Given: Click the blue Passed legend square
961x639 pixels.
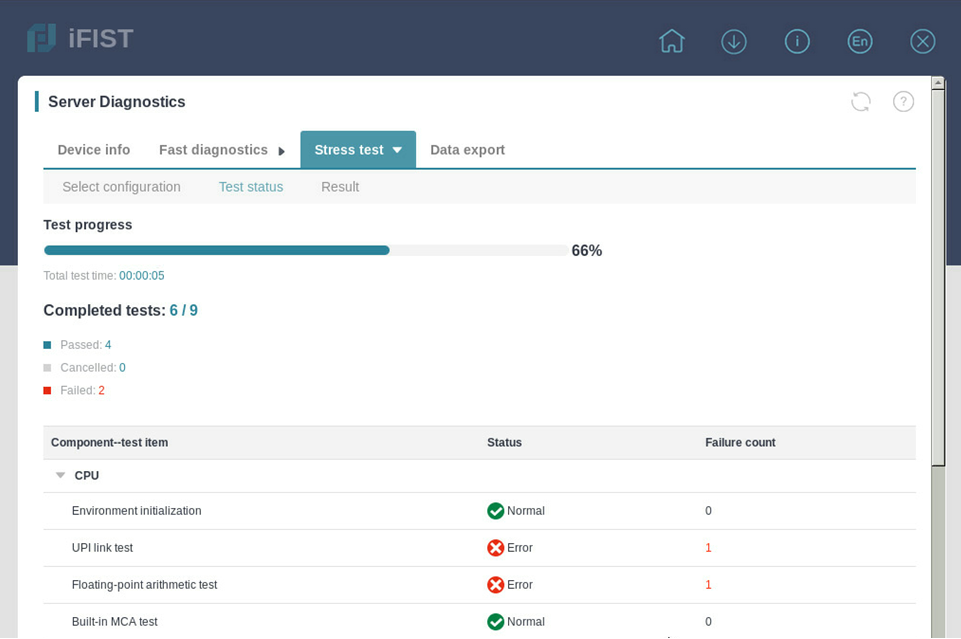Looking at the screenshot, I should (47, 345).
